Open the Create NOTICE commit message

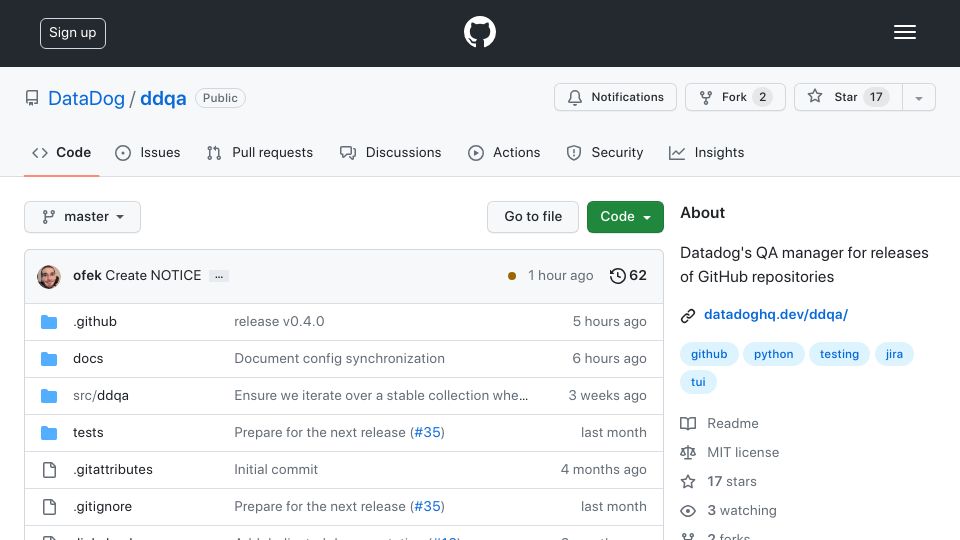tap(153, 276)
